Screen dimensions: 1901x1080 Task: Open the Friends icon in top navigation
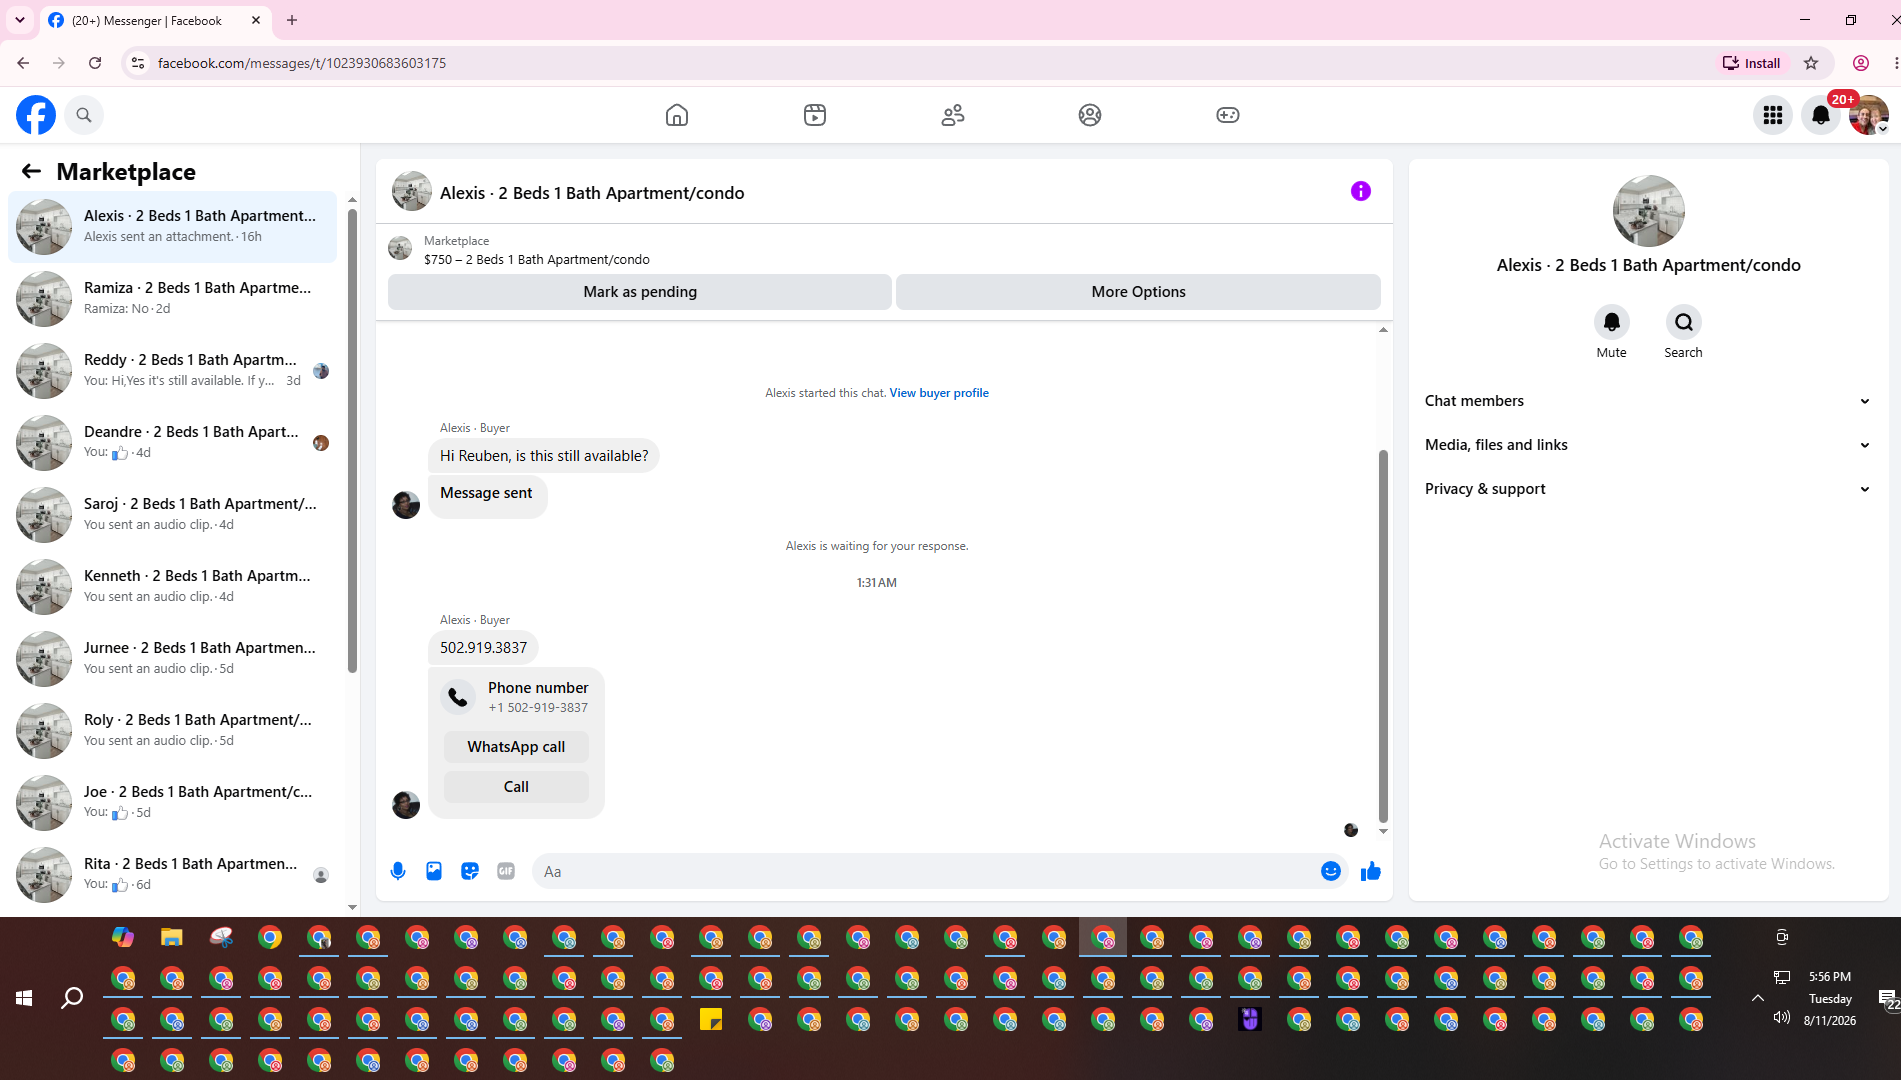pyautogui.click(x=953, y=115)
